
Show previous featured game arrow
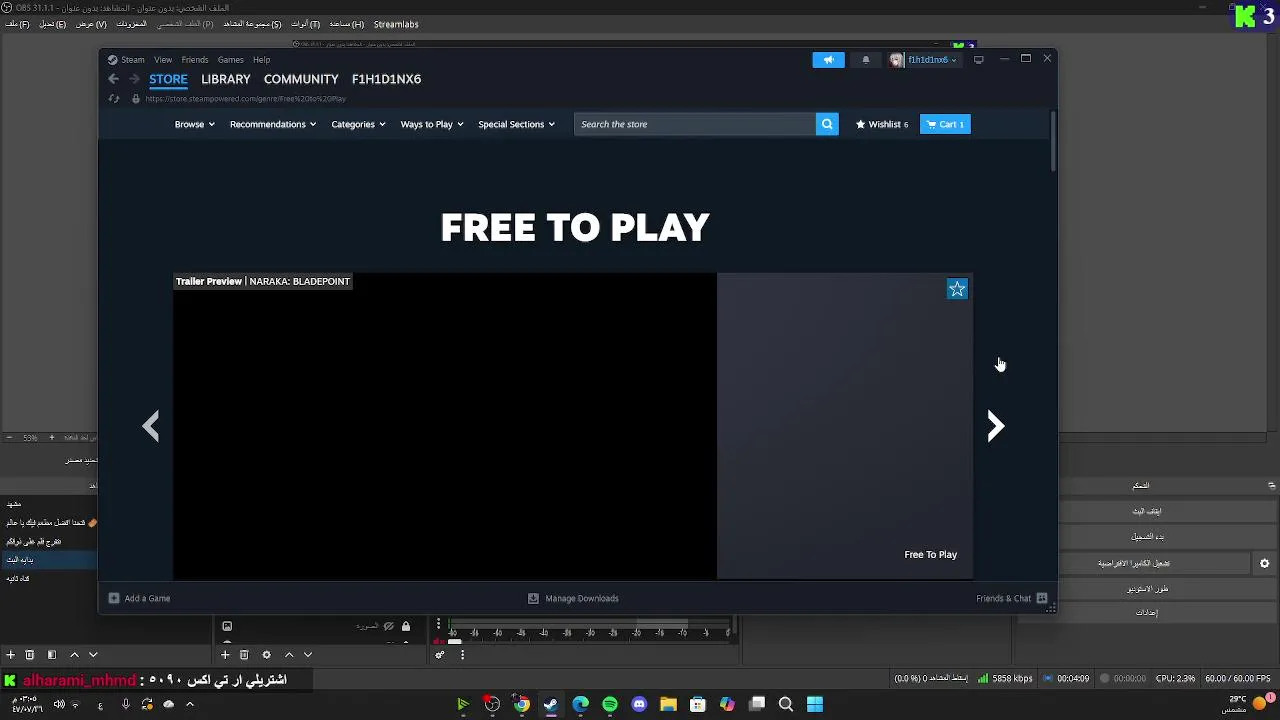pyautogui.click(x=151, y=427)
